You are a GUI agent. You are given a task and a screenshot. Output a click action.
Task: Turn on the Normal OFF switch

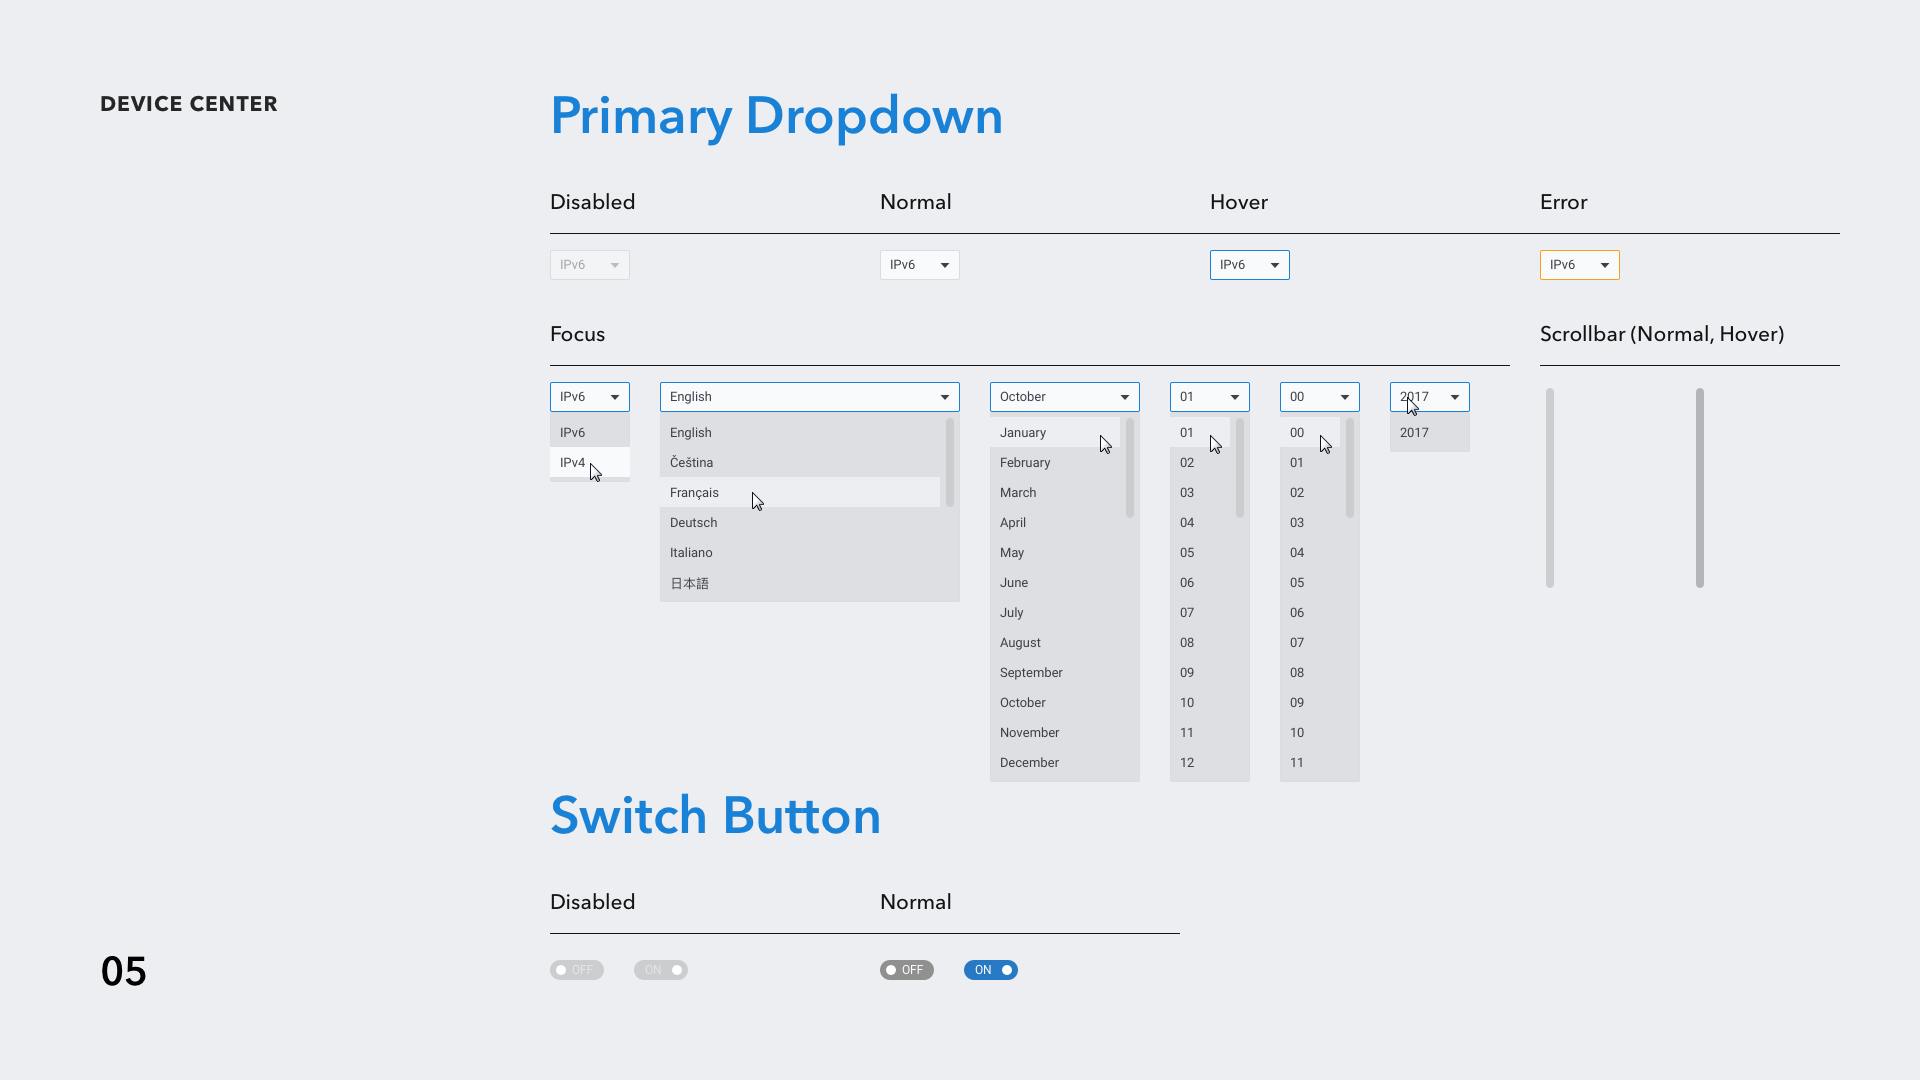click(906, 970)
